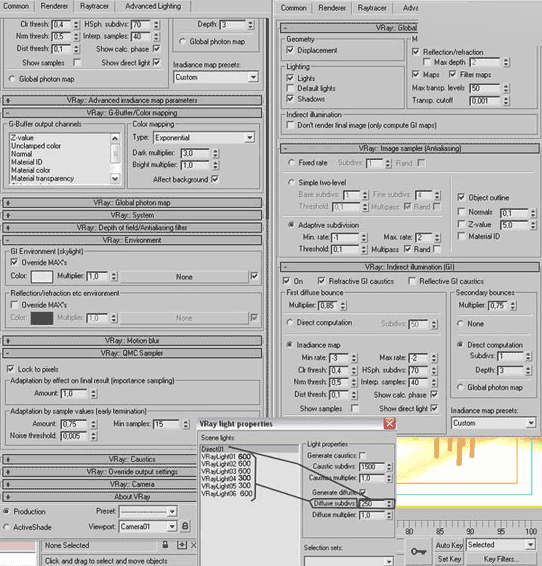Select the Fixed rate radio button
The height and width of the screenshot is (566, 542).
(291, 163)
